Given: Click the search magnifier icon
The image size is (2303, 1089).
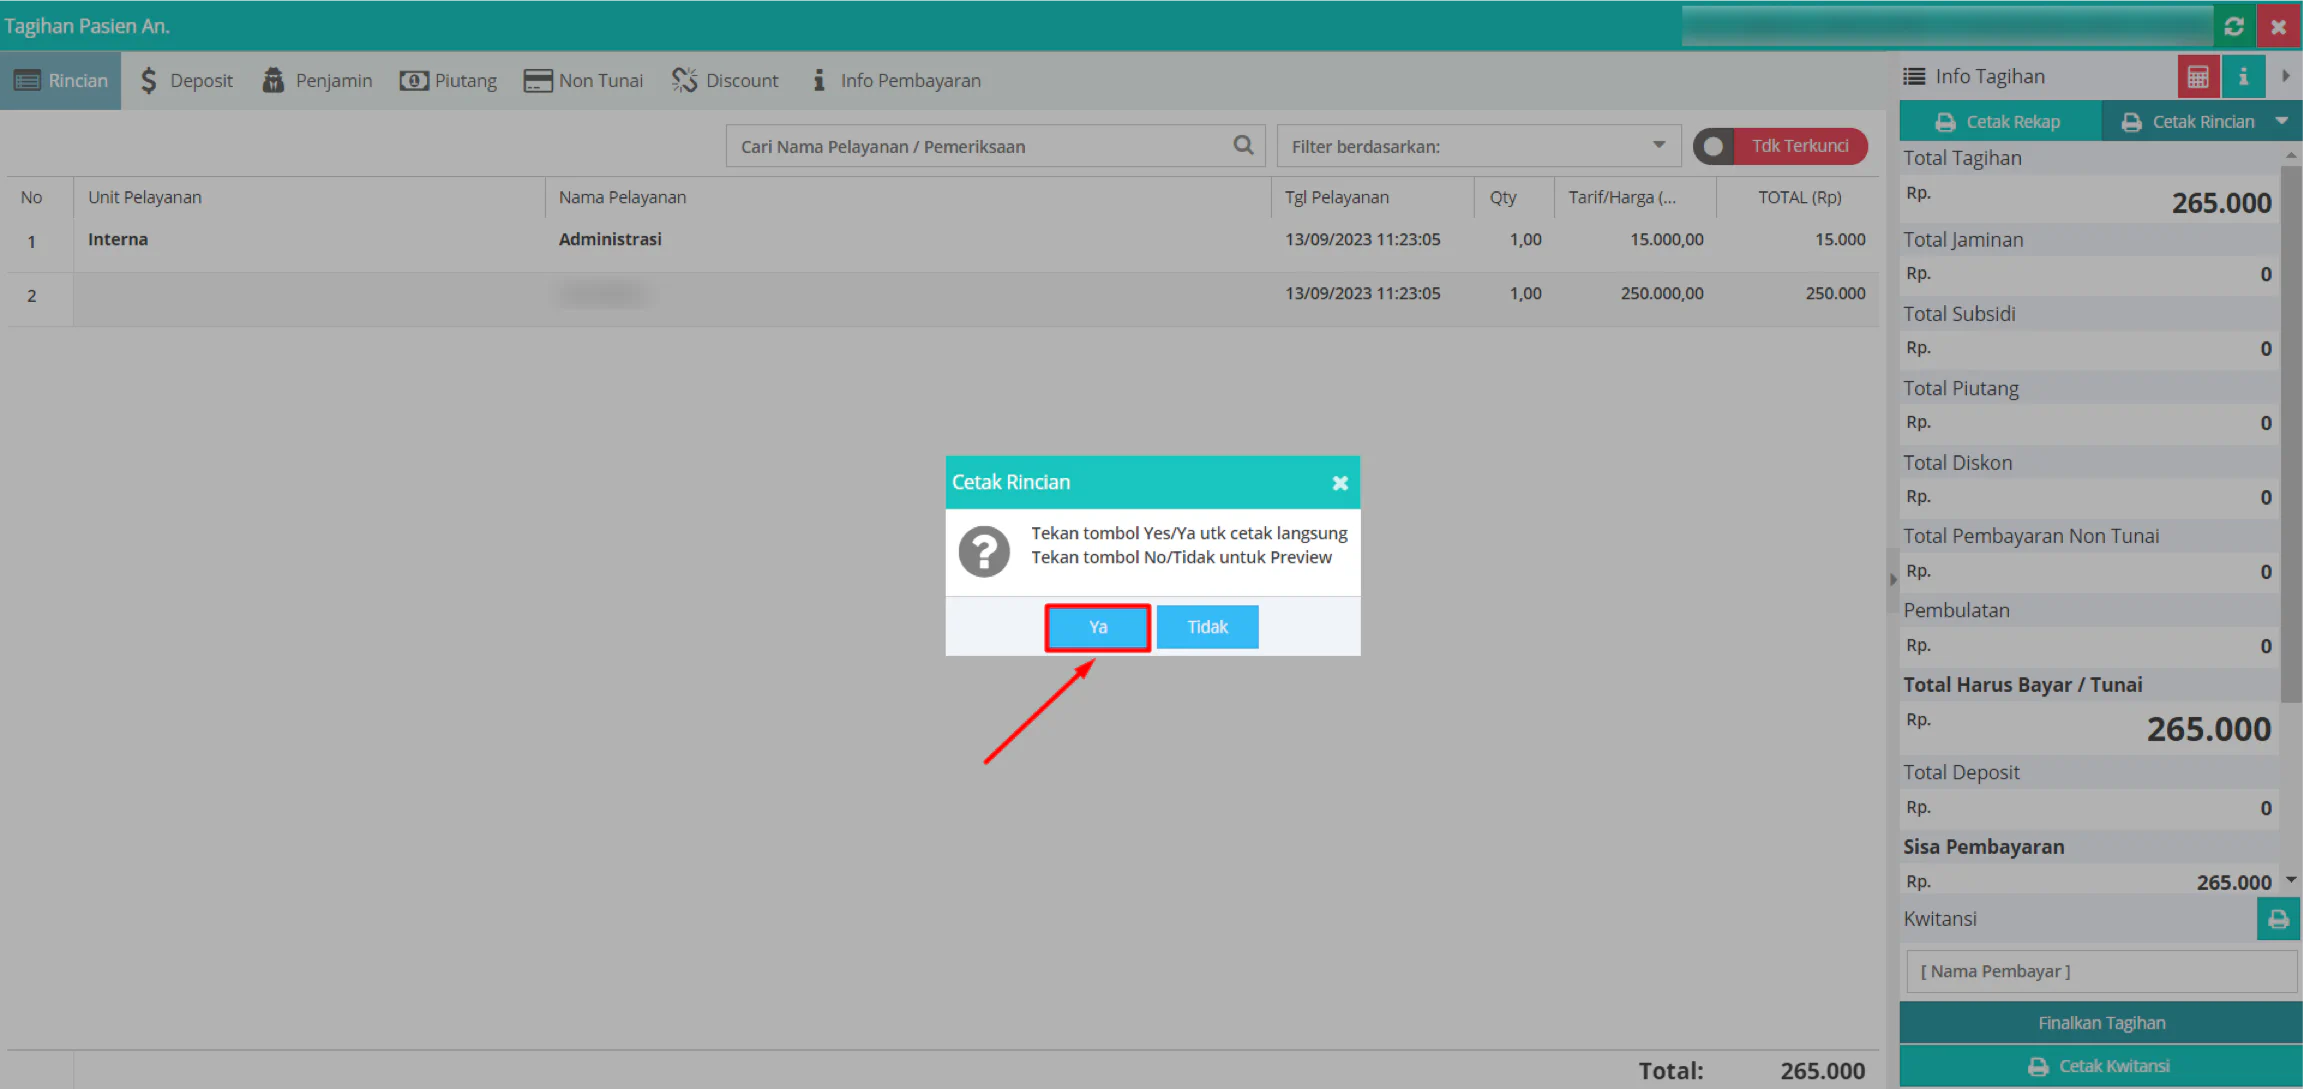Looking at the screenshot, I should coord(1243,145).
